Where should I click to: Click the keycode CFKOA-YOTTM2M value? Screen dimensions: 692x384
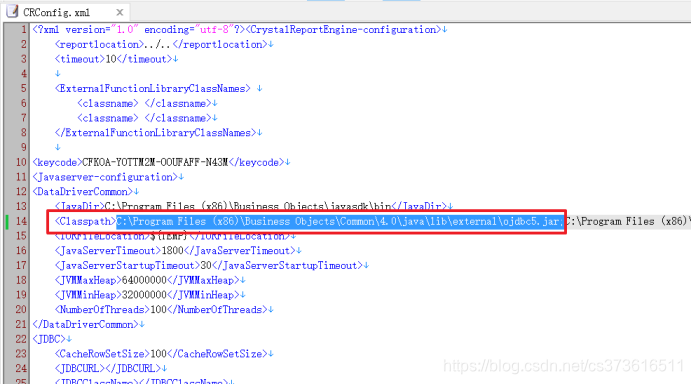tap(155, 162)
